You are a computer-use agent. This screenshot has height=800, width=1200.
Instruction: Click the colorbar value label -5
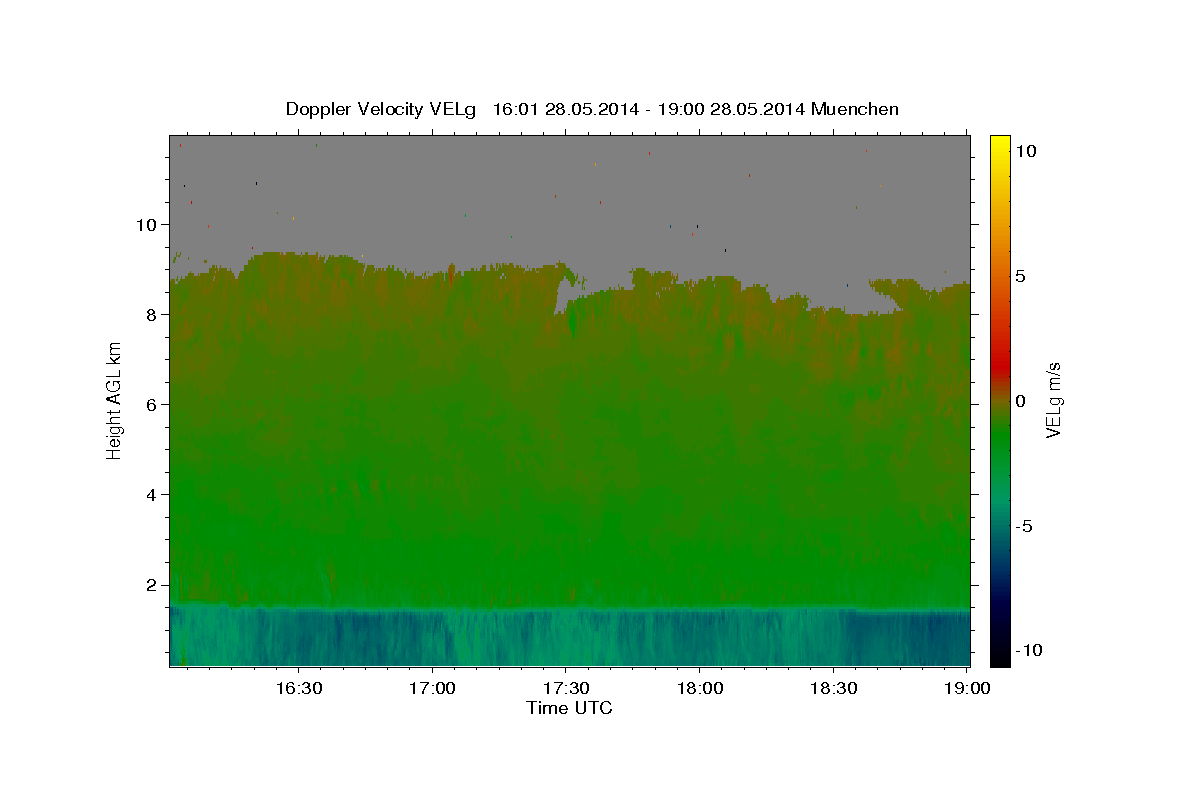click(1024, 526)
